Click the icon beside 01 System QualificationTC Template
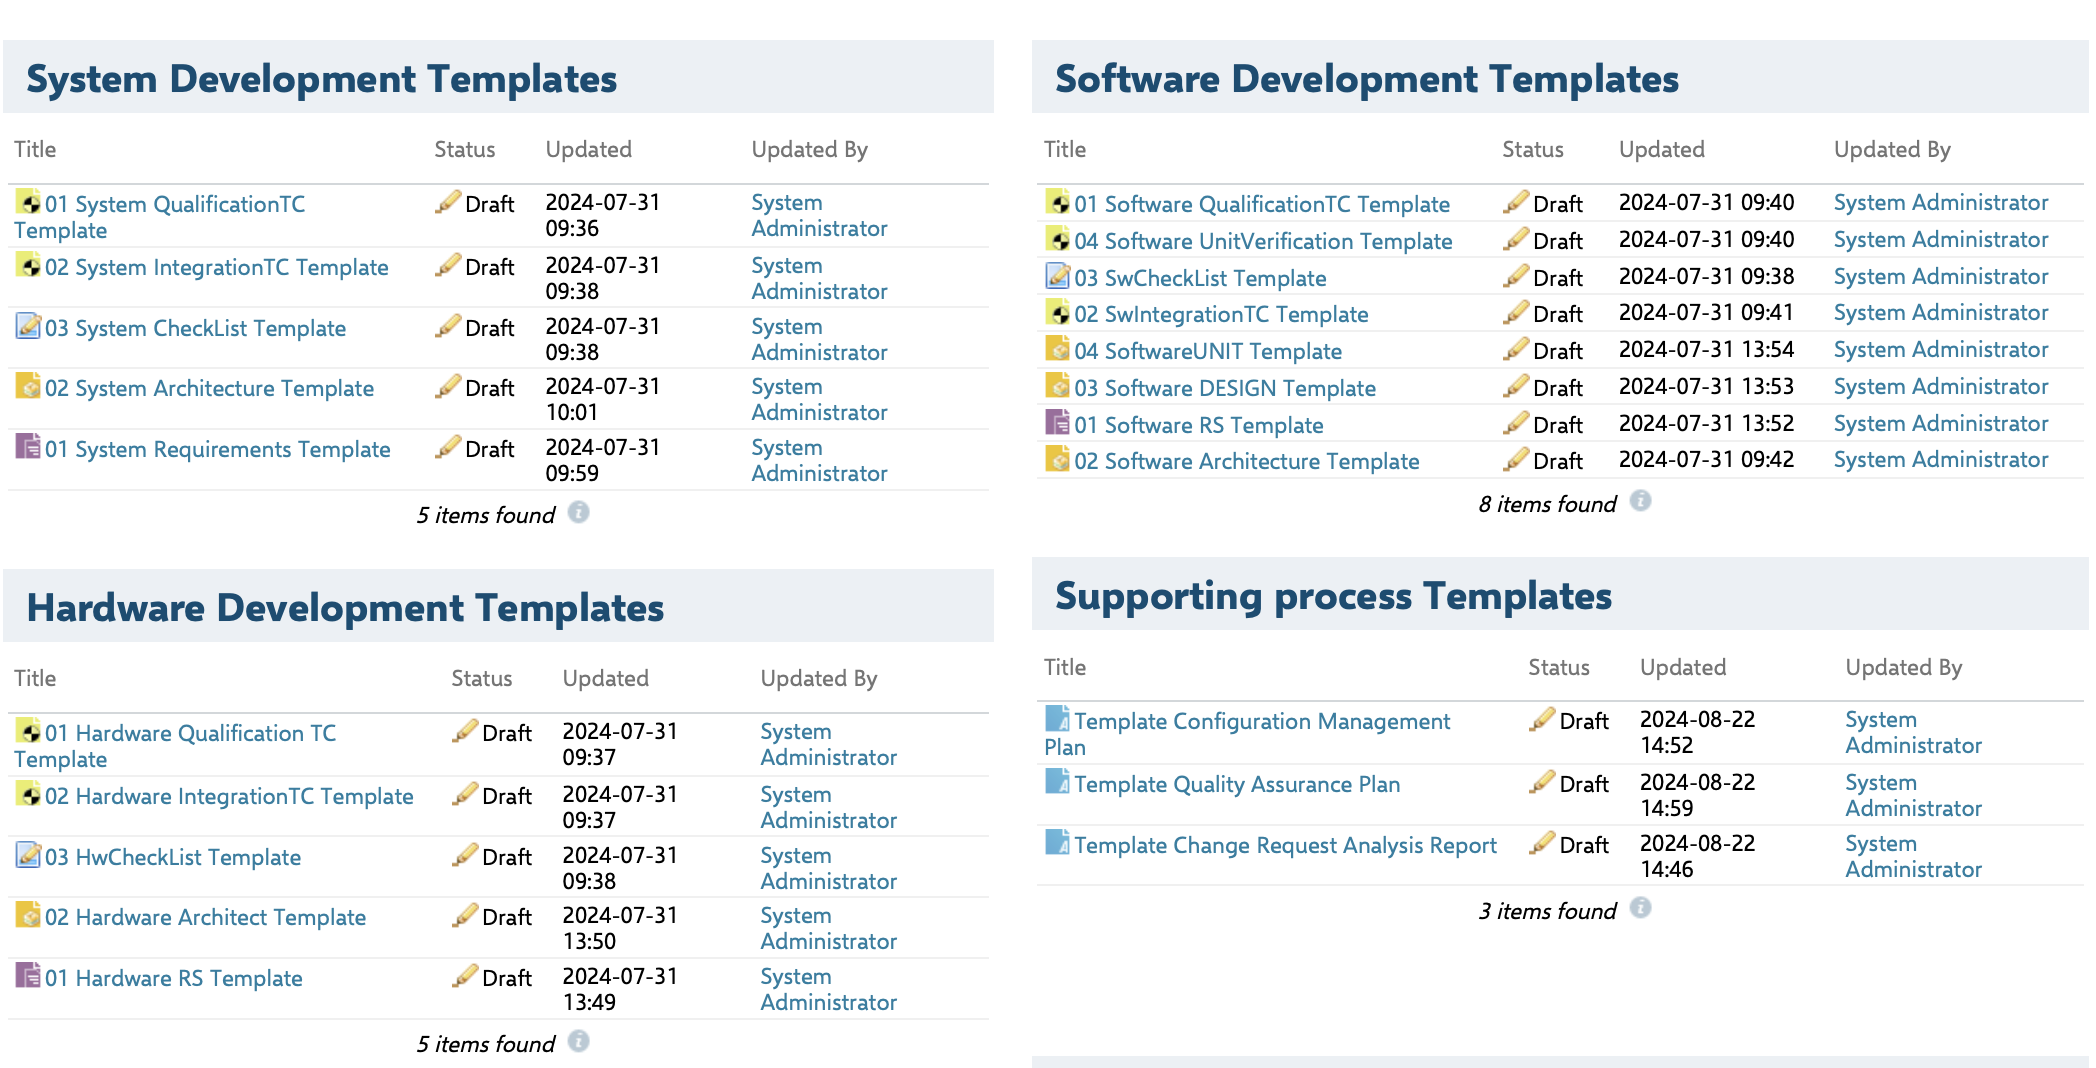This screenshot has height=1068, width=2096. tap(28, 202)
